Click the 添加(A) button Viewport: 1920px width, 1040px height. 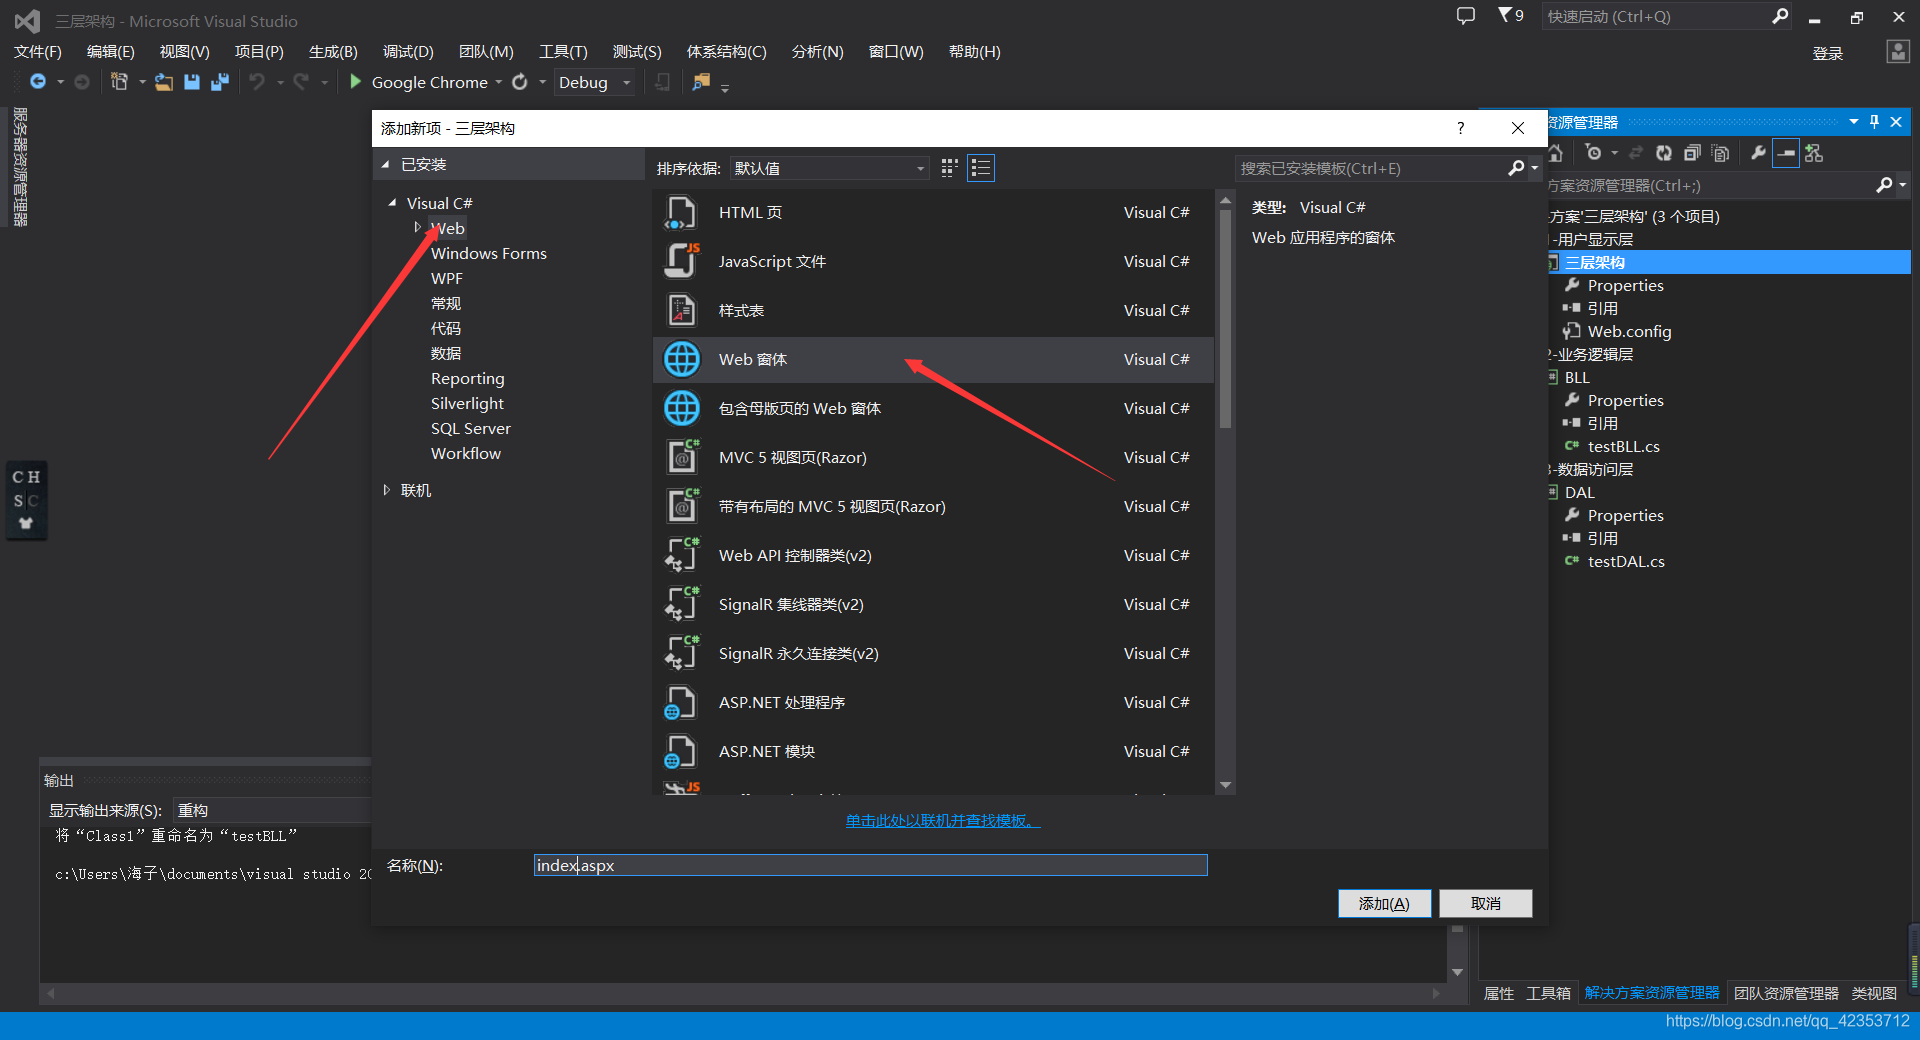[1384, 903]
